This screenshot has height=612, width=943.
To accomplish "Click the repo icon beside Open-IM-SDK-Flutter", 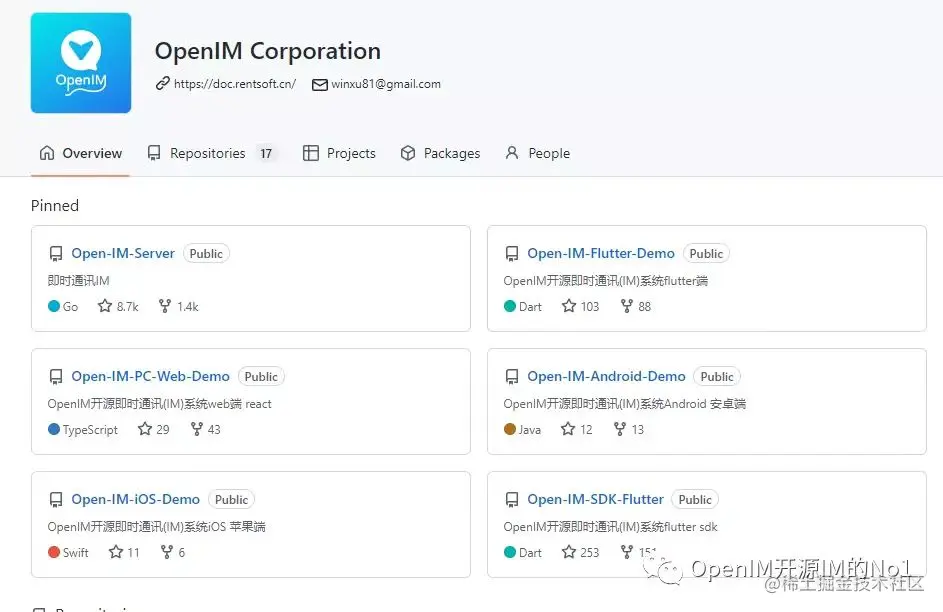I will pyautogui.click(x=512, y=500).
